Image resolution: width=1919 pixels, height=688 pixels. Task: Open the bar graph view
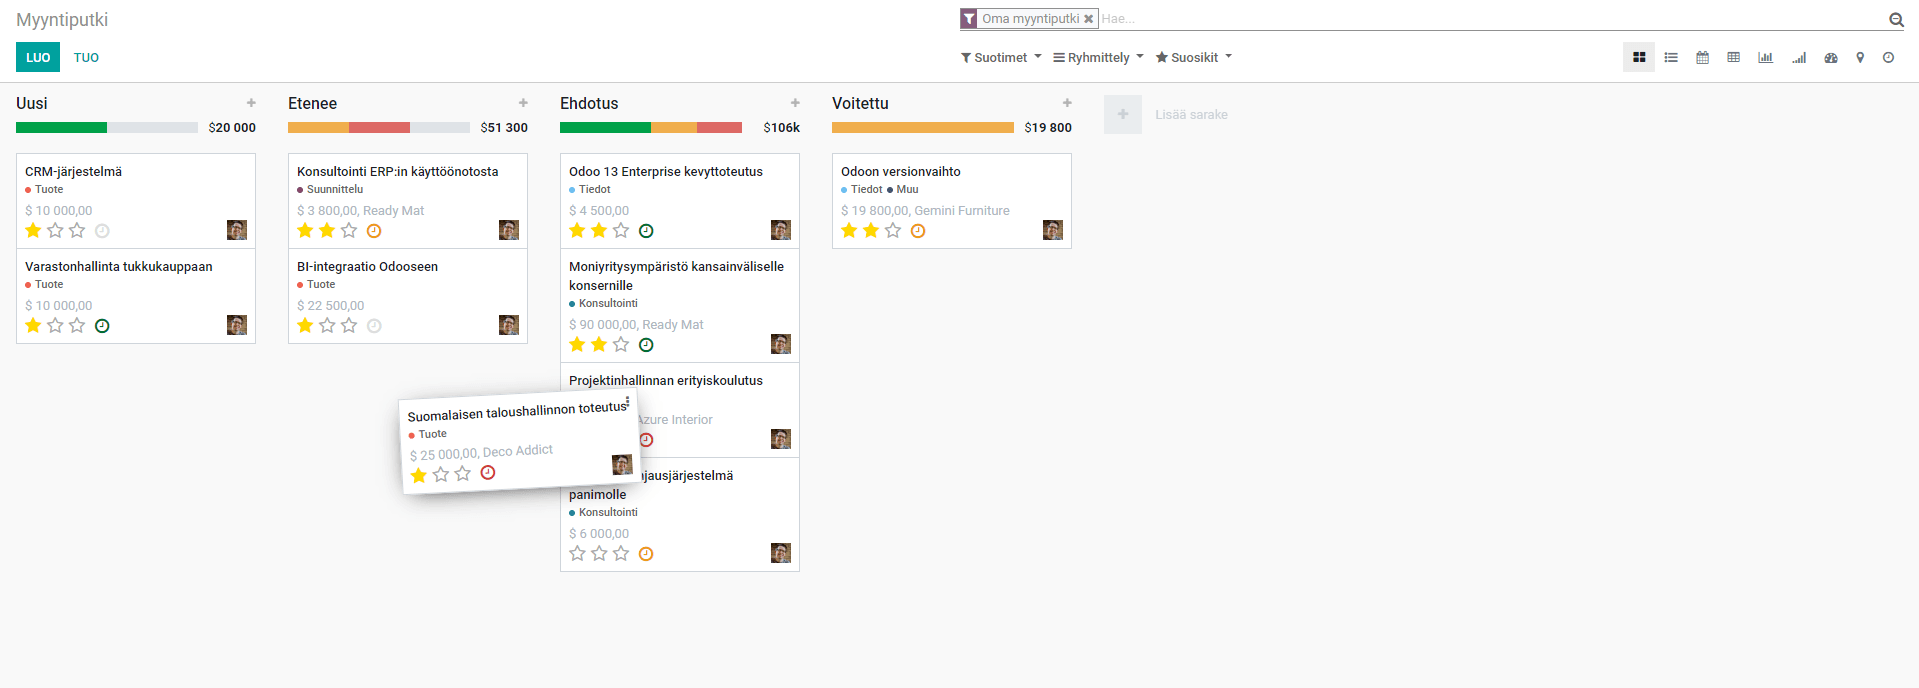click(x=1766, y=58)
